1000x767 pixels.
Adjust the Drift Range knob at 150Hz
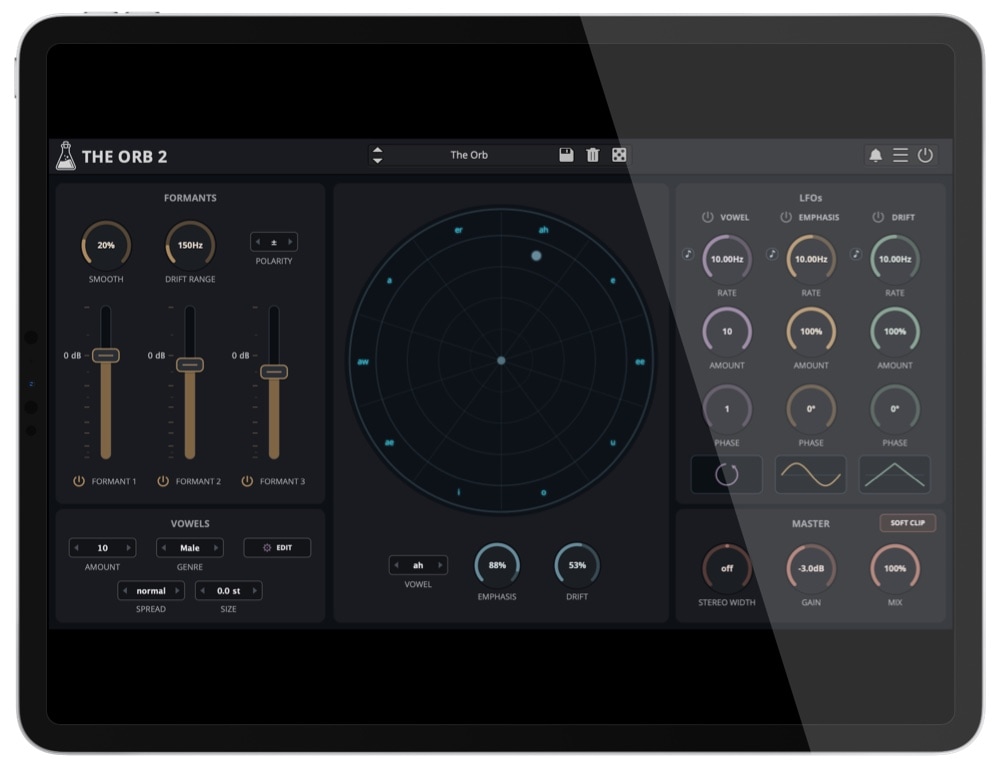click(190, 245)
